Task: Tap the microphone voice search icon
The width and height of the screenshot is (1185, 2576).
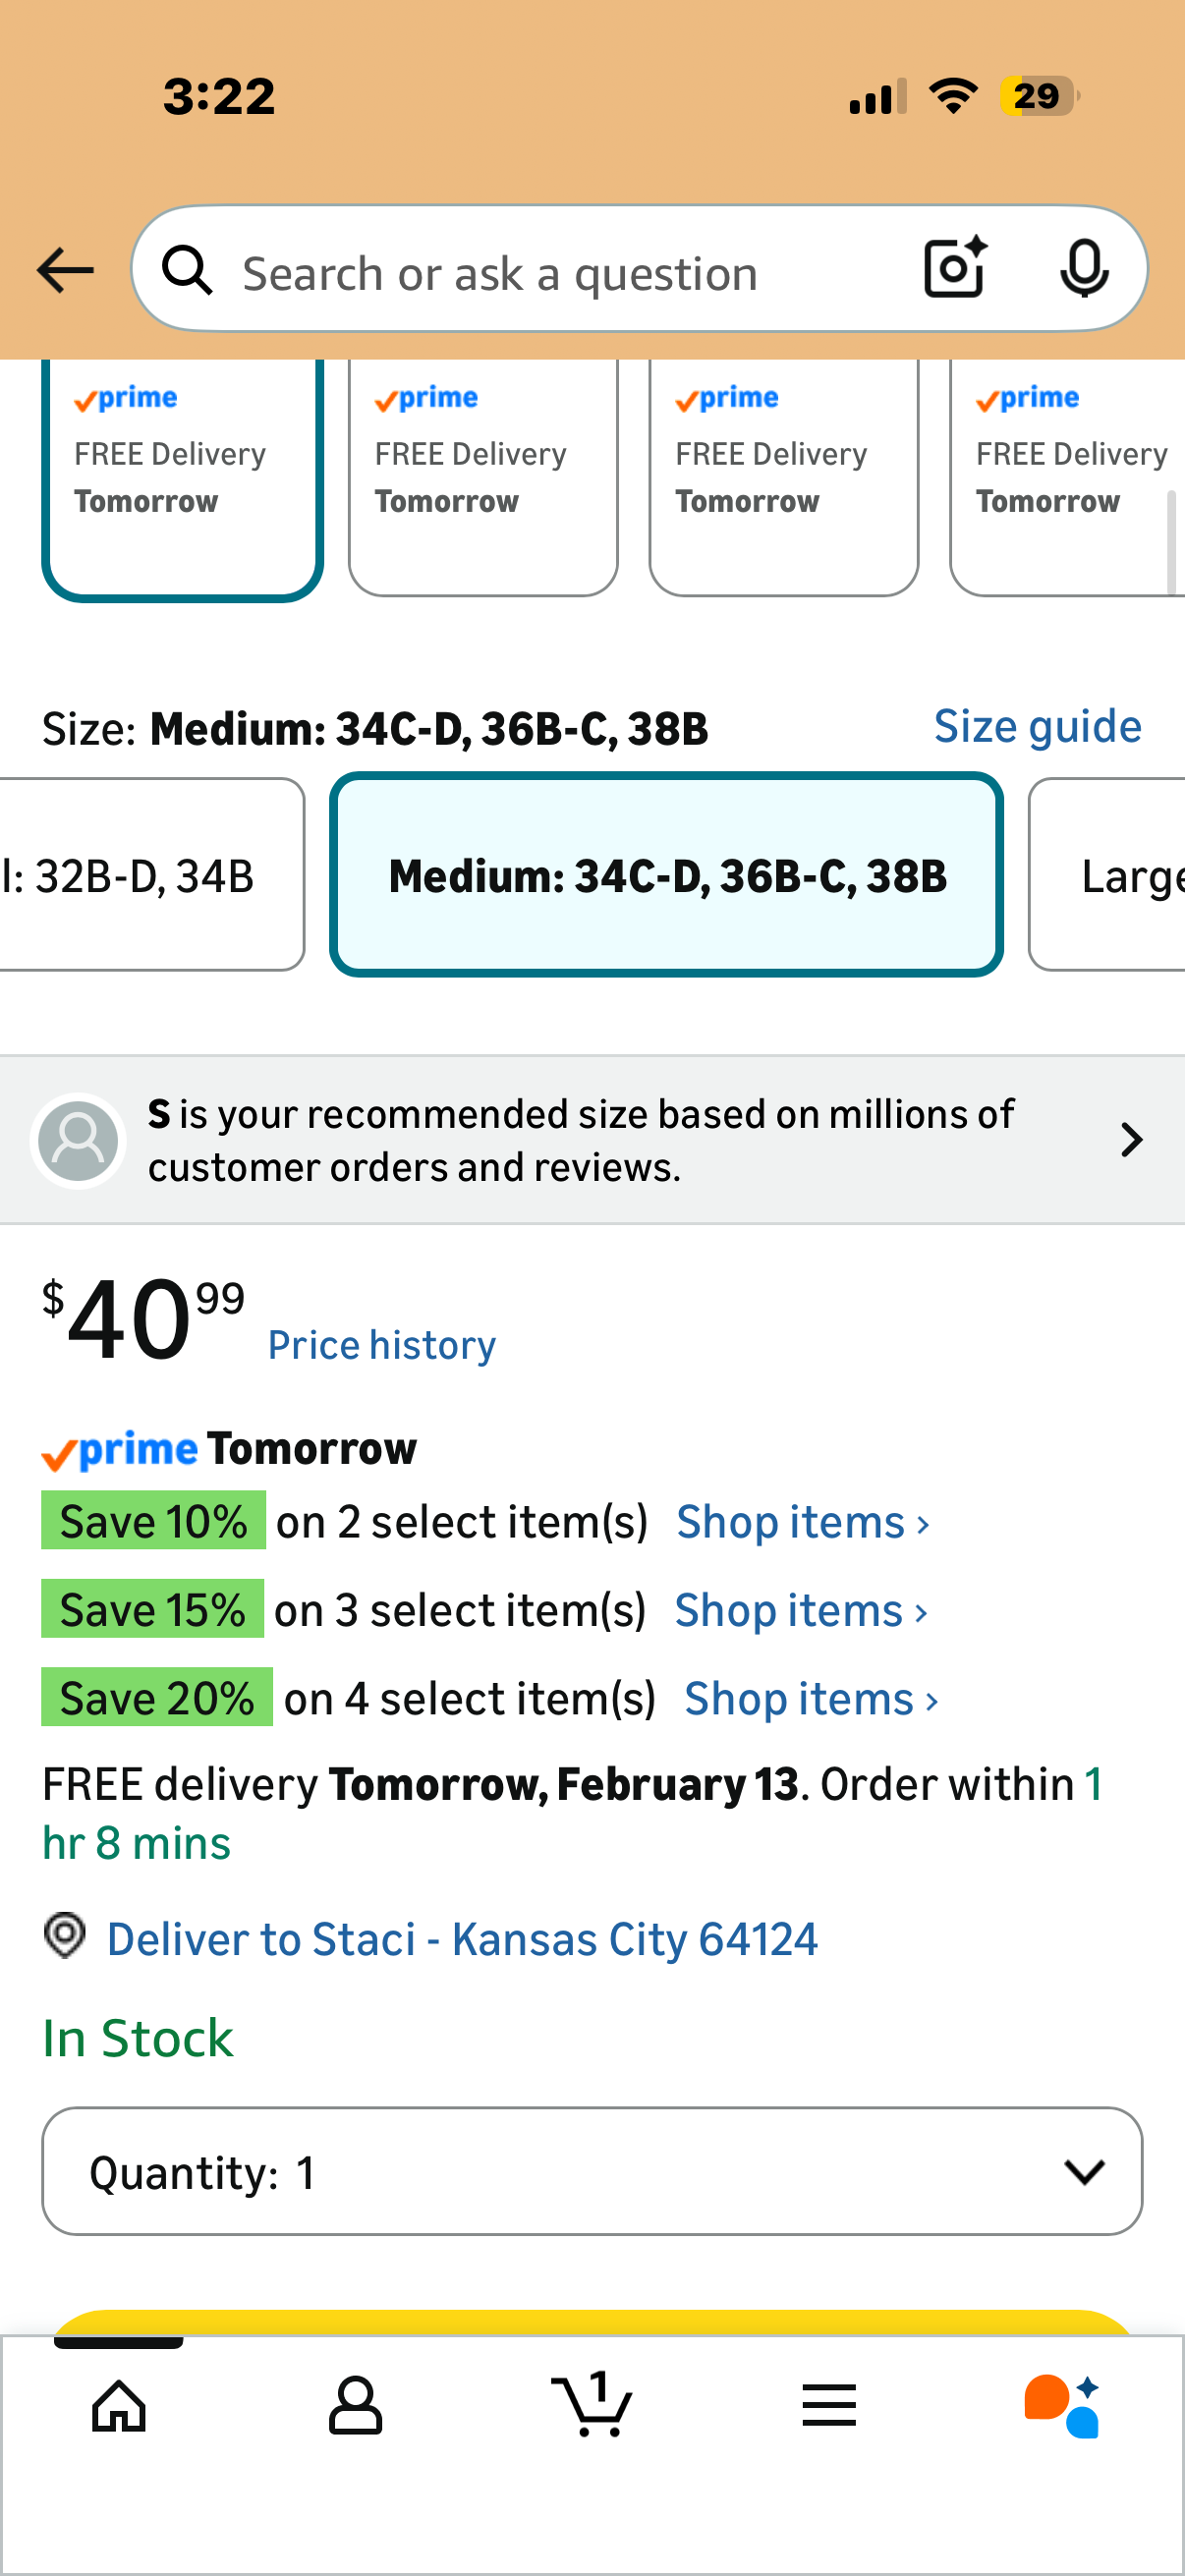Action: [1083, 269]
